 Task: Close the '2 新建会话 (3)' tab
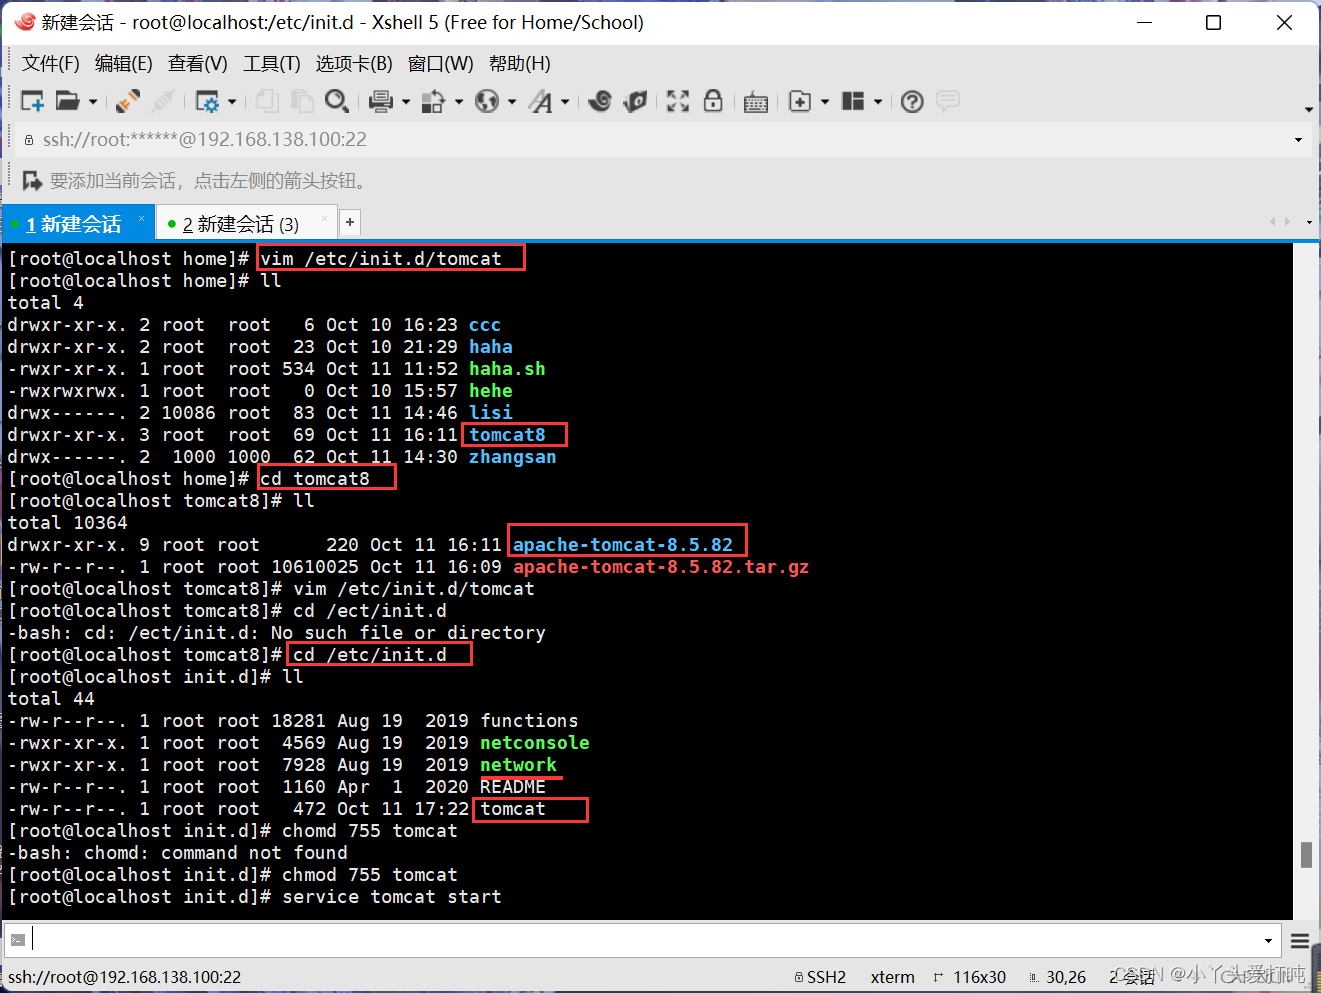click(324, 218)
